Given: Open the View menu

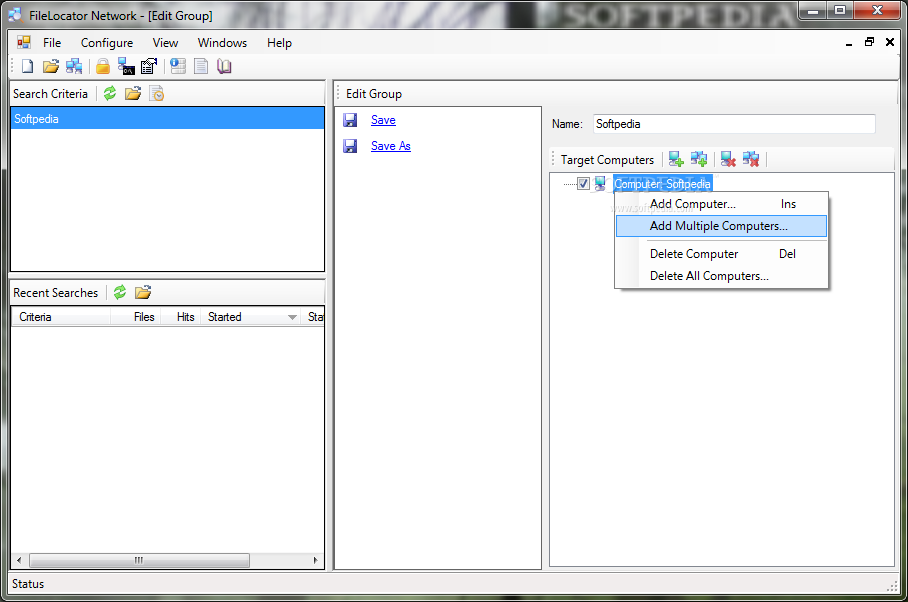Looking at the screenshot, I should click(165, 43).
